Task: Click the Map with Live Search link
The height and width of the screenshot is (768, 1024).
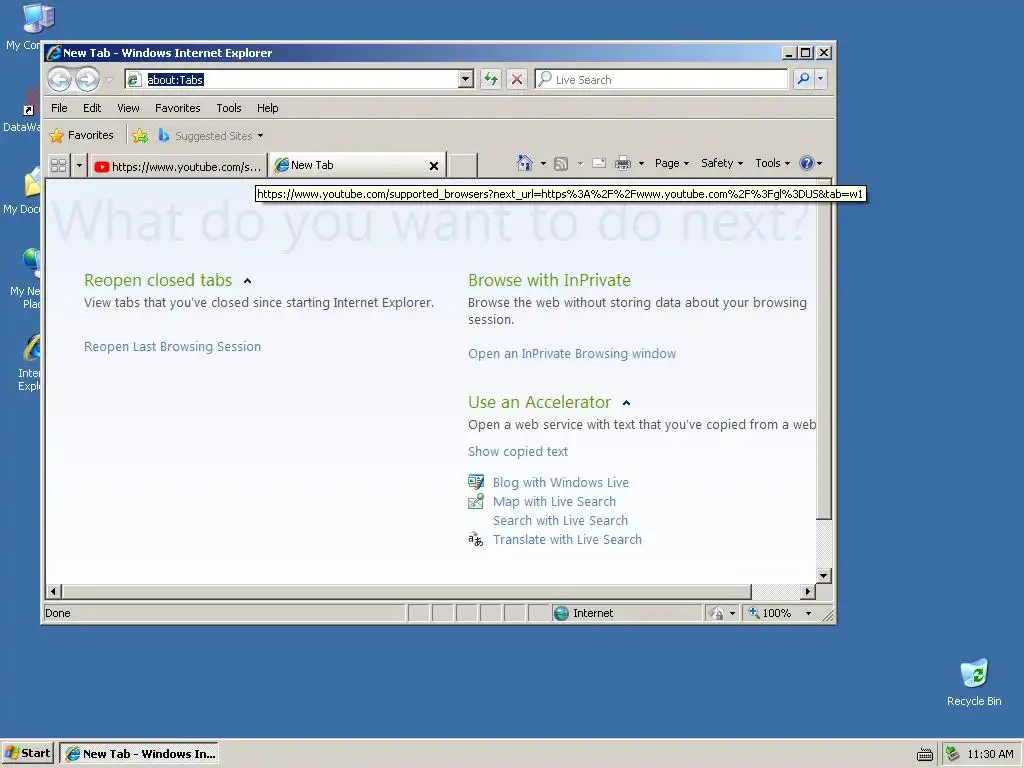Action: pyautogui.click(x=554, y=502)
